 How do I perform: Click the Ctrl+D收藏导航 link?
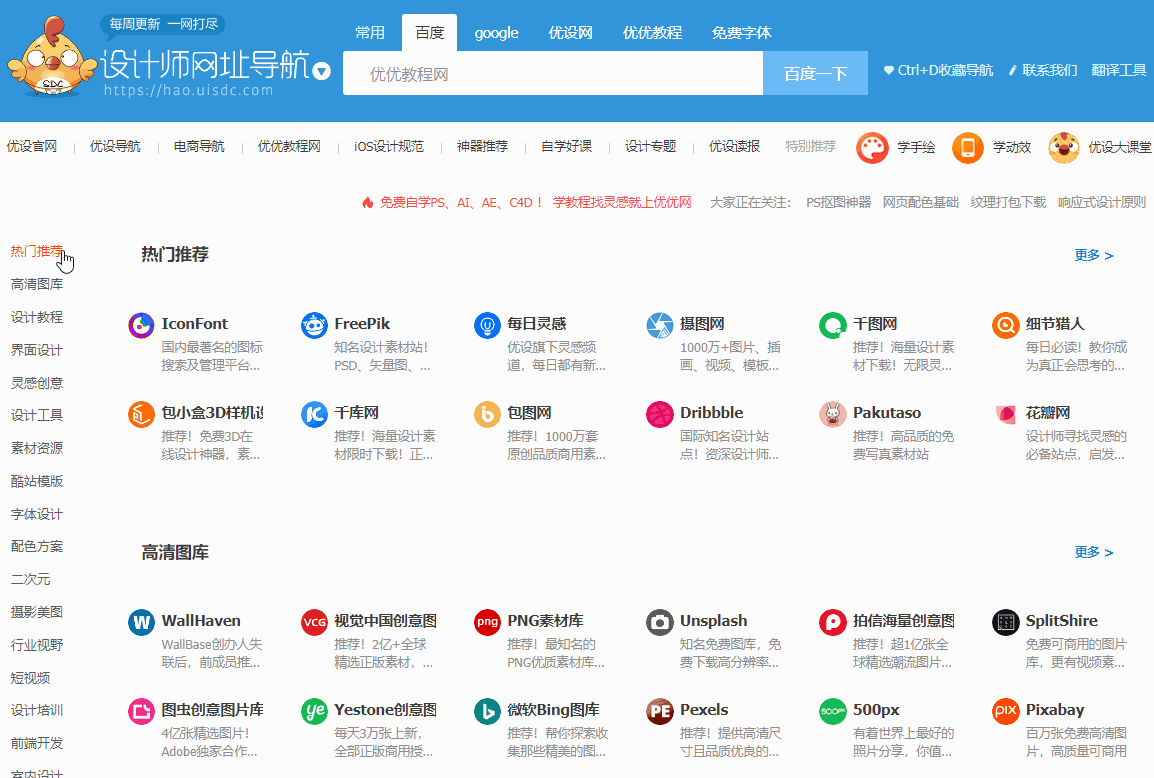pyautogui.click(x=938, y=70)
